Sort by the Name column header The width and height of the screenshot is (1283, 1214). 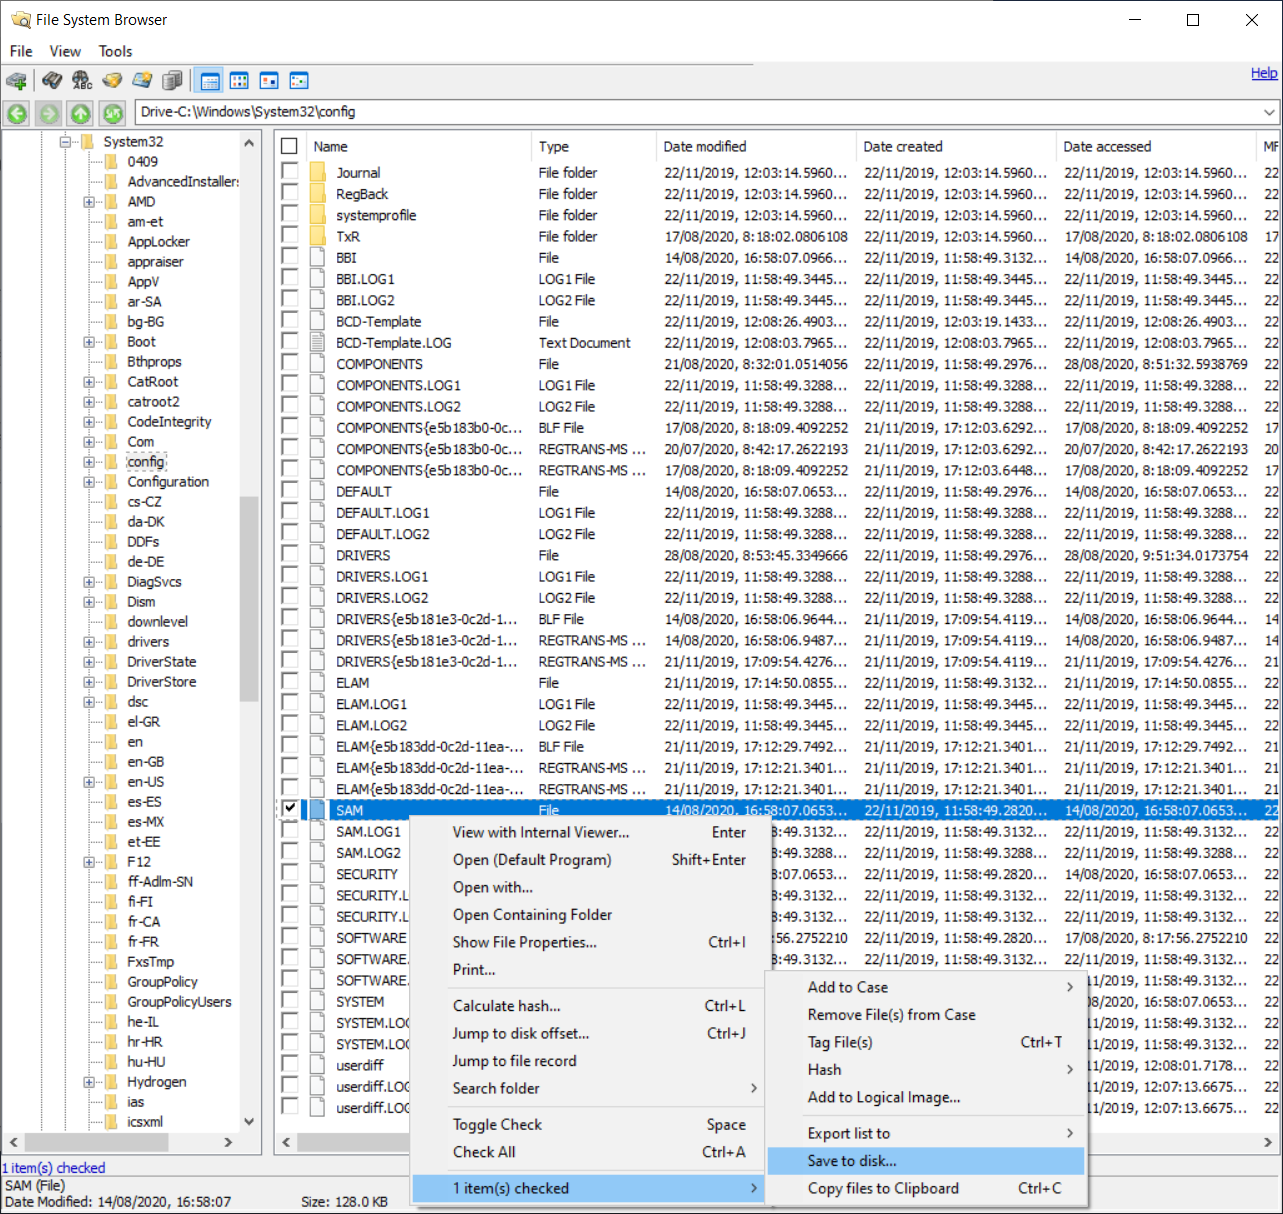pyautogui.click(x=418, y=146)
